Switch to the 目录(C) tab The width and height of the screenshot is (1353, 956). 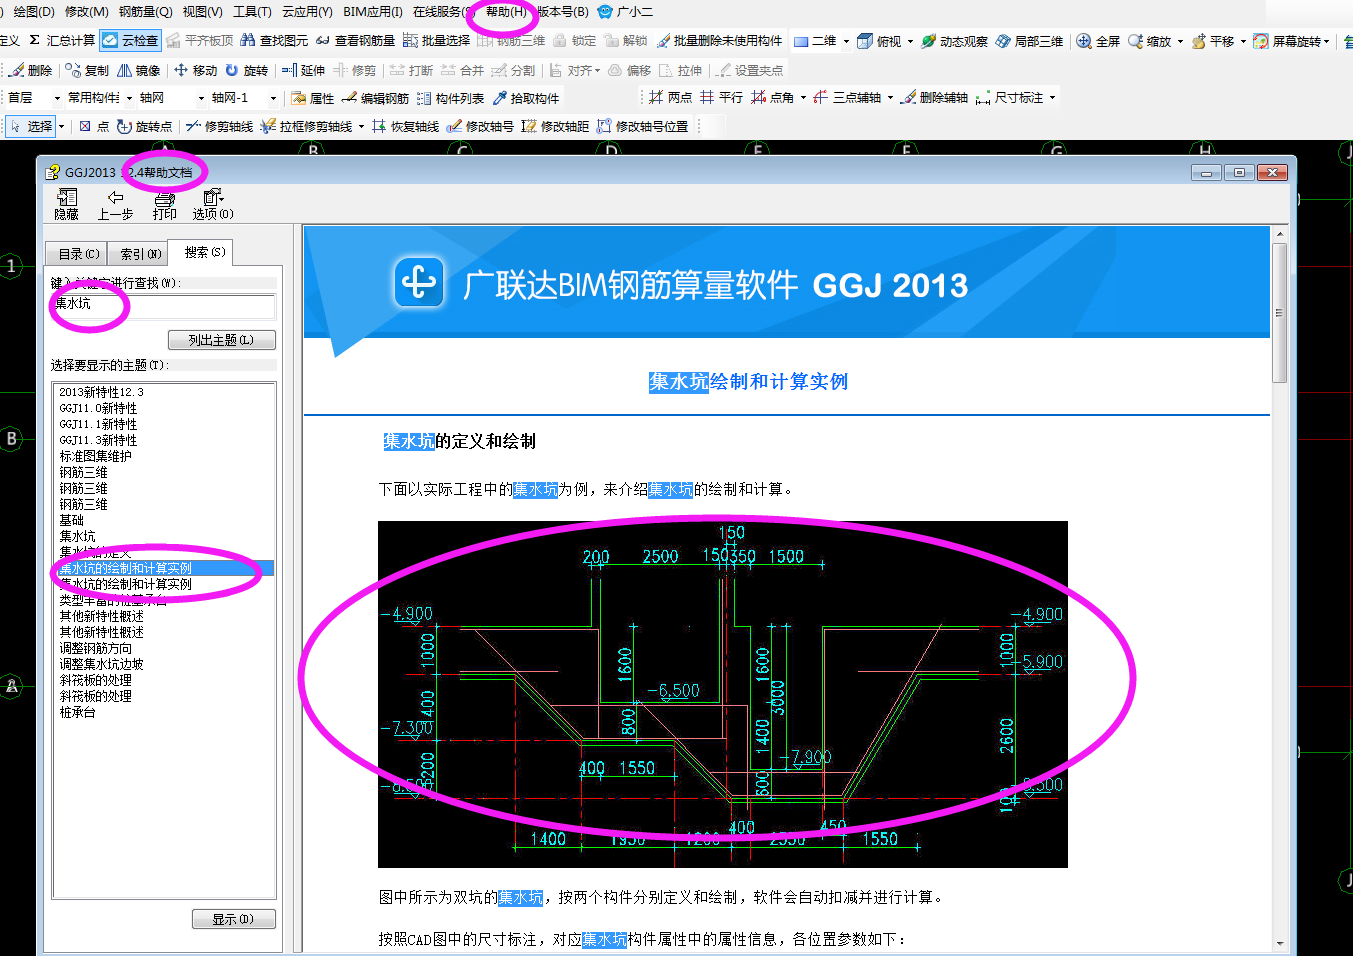pos(77,254)
